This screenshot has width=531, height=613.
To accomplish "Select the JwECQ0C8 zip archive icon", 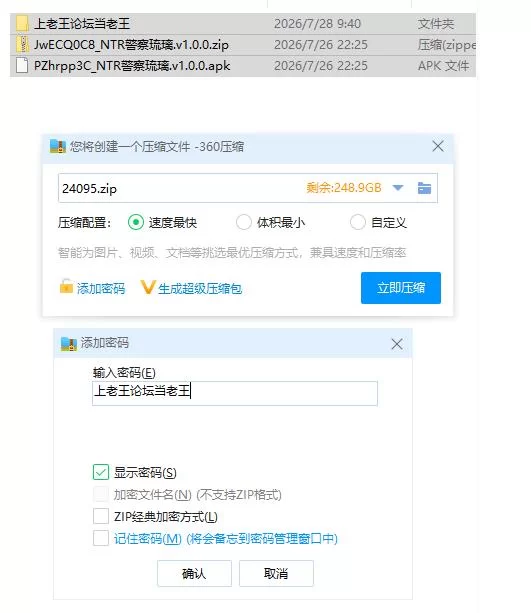I will pos(22,45).
